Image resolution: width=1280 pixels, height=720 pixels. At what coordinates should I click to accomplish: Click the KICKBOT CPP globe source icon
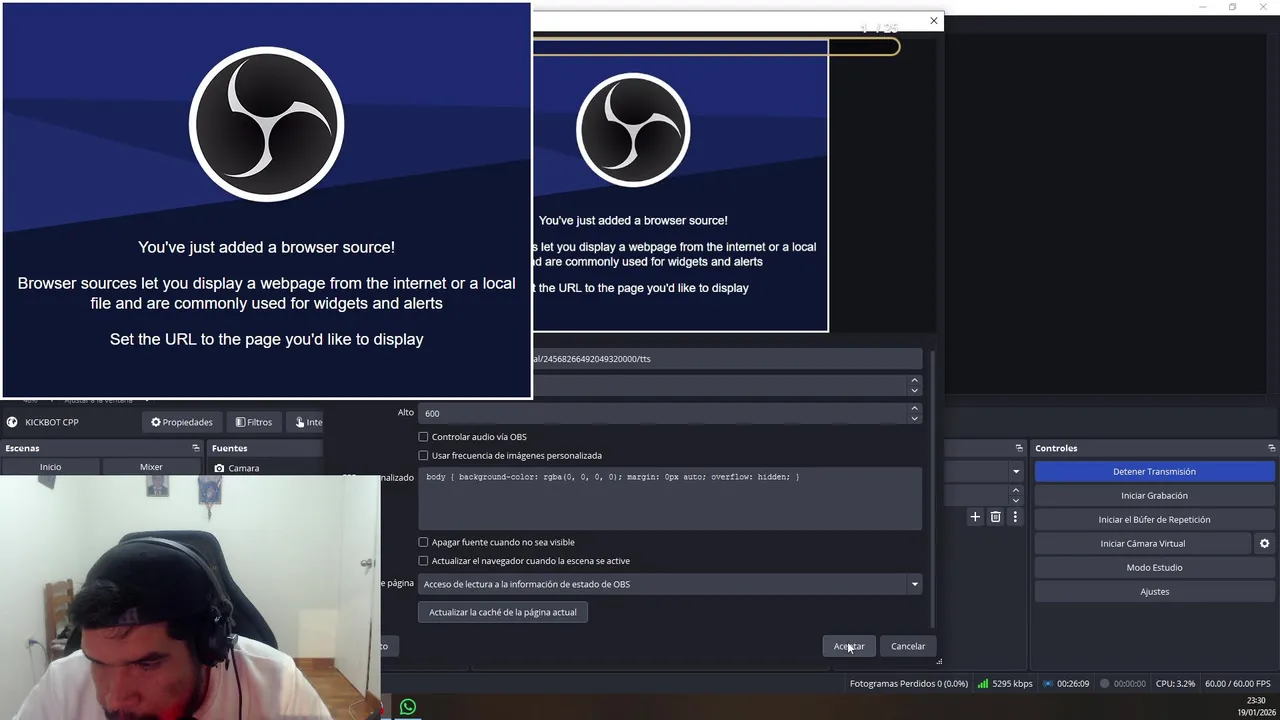pyautogui.click(x=12, y=422)
